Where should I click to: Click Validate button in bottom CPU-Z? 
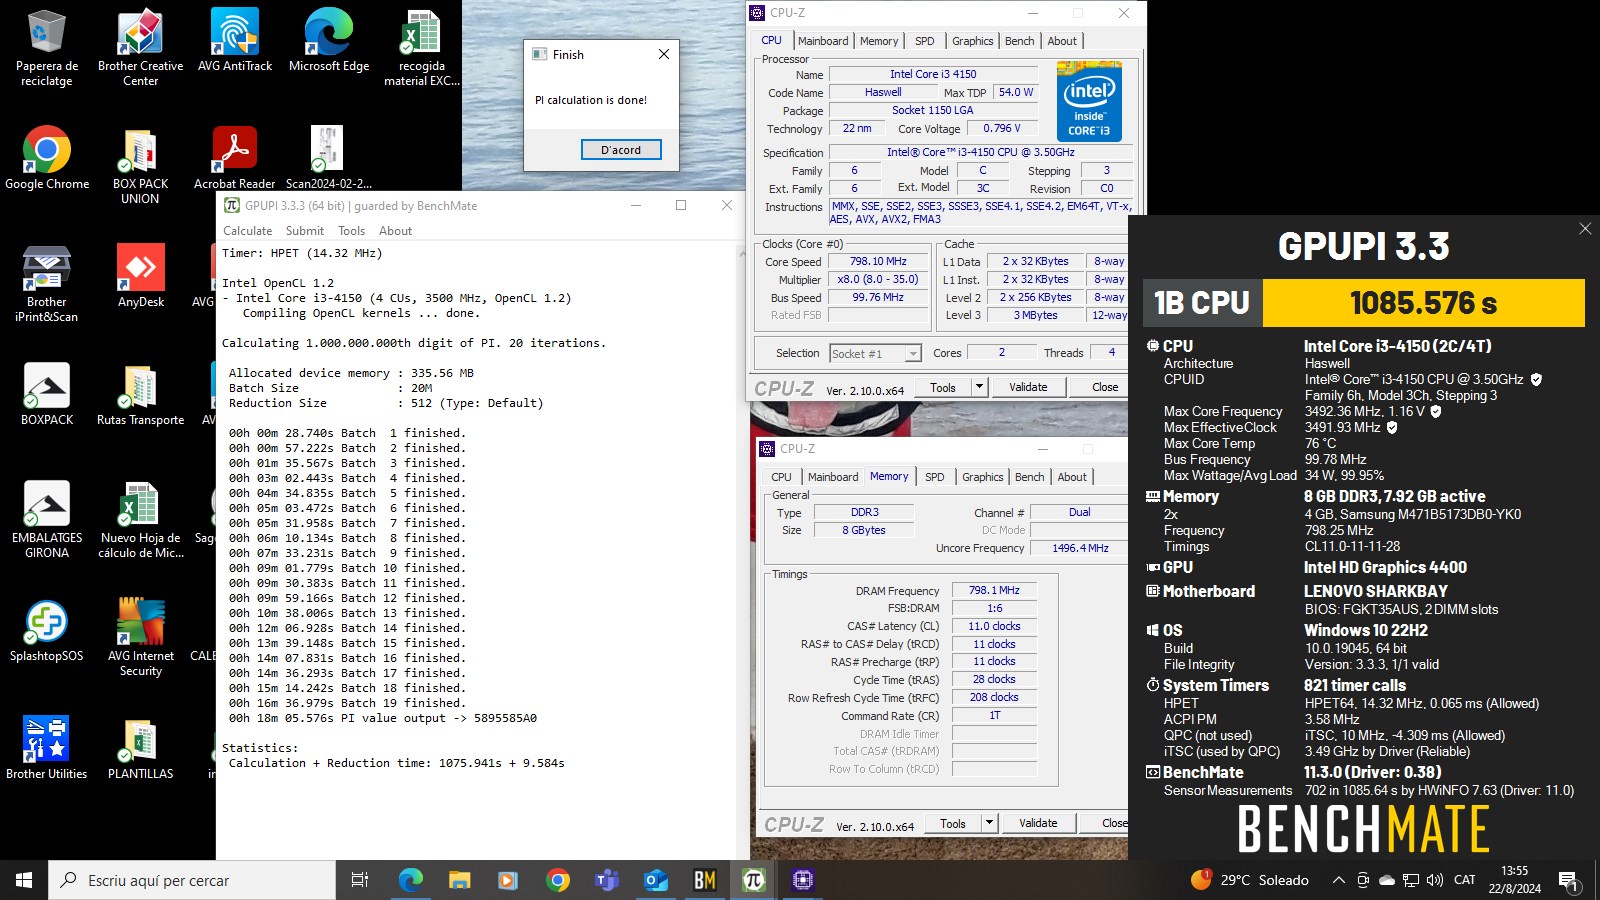coord(1038,823)
